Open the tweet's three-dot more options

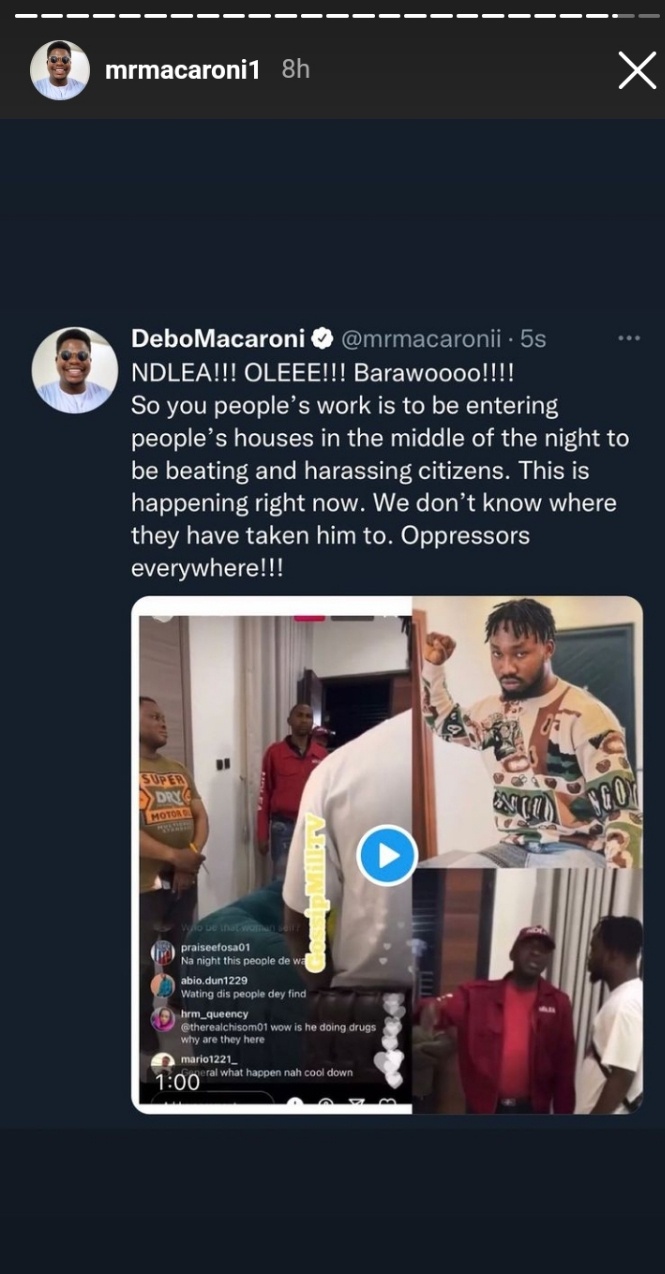click(x=629, y=339)
